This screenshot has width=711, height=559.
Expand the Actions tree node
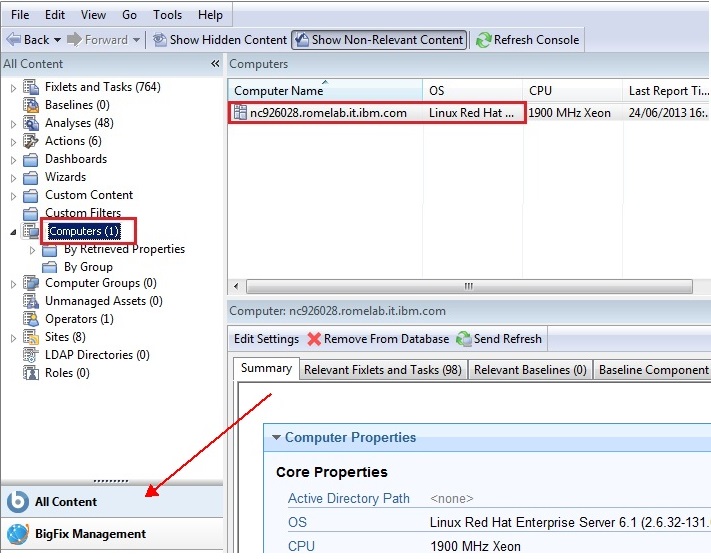[13, 142]
